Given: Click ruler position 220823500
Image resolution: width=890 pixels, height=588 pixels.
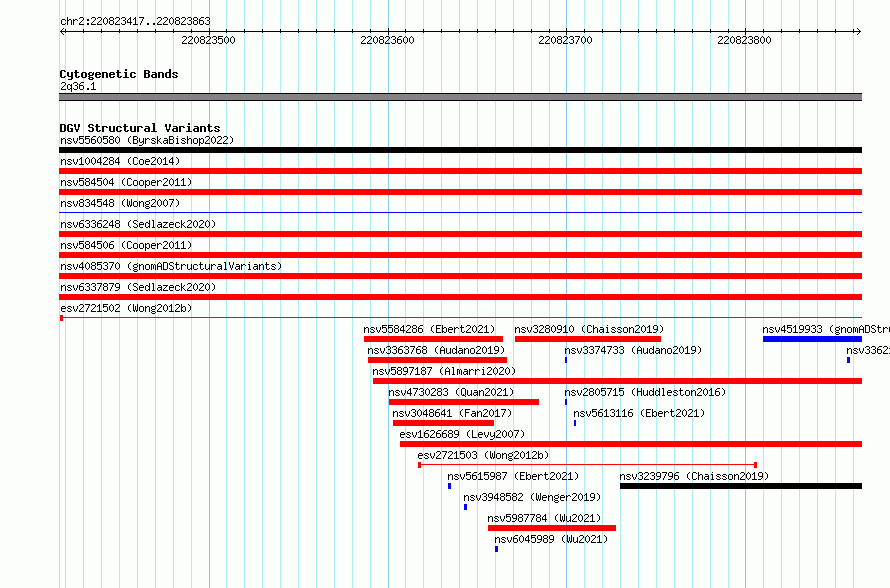Looking at the screenshot, I should click(208, 40).
